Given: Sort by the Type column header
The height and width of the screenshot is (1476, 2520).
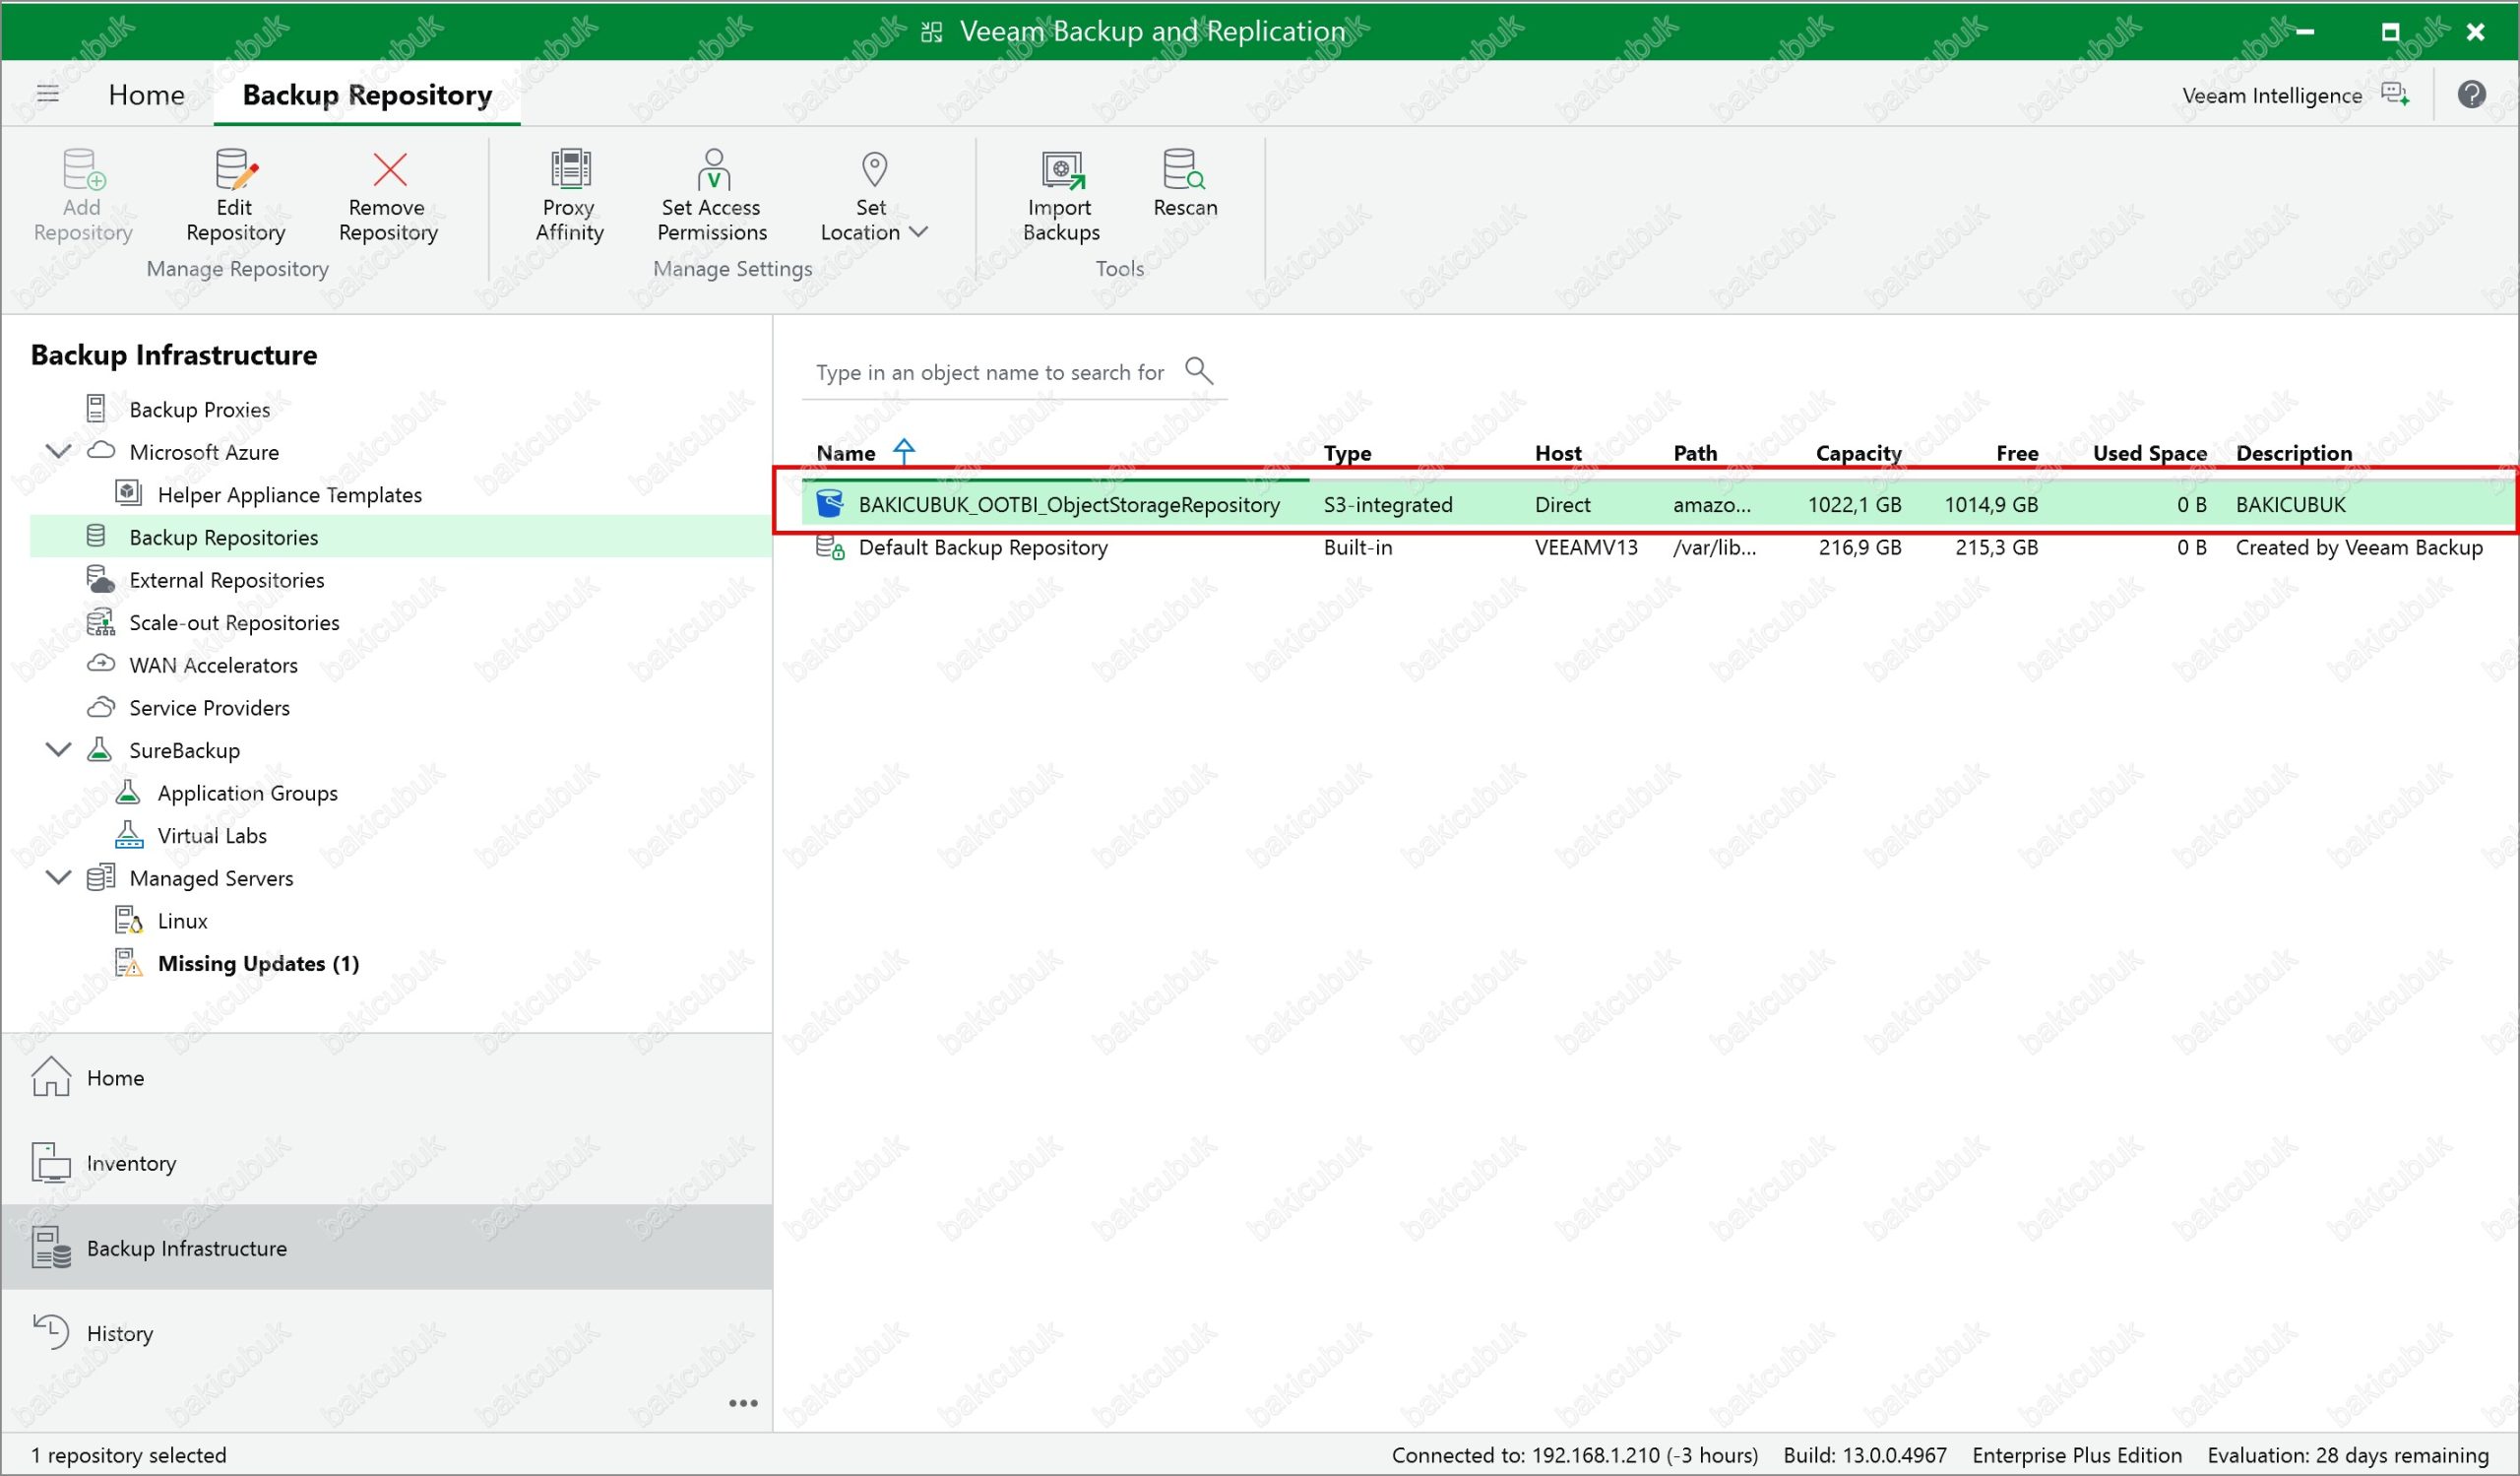Looking at the screenshot, I should 1347,453.
